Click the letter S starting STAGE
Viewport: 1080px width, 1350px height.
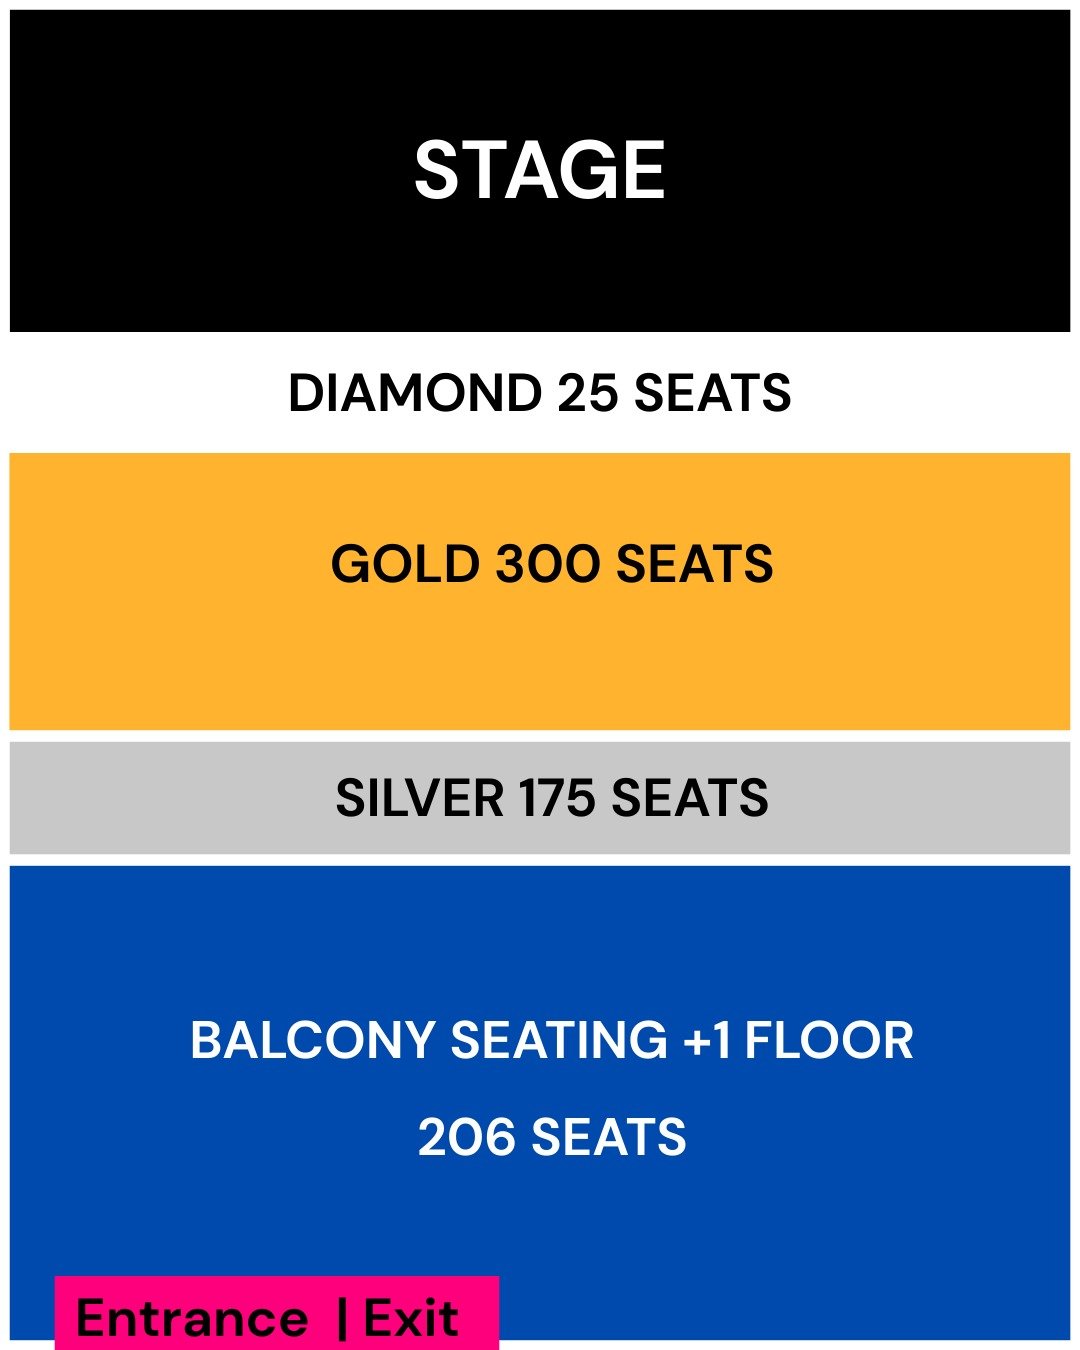[437, 170]
